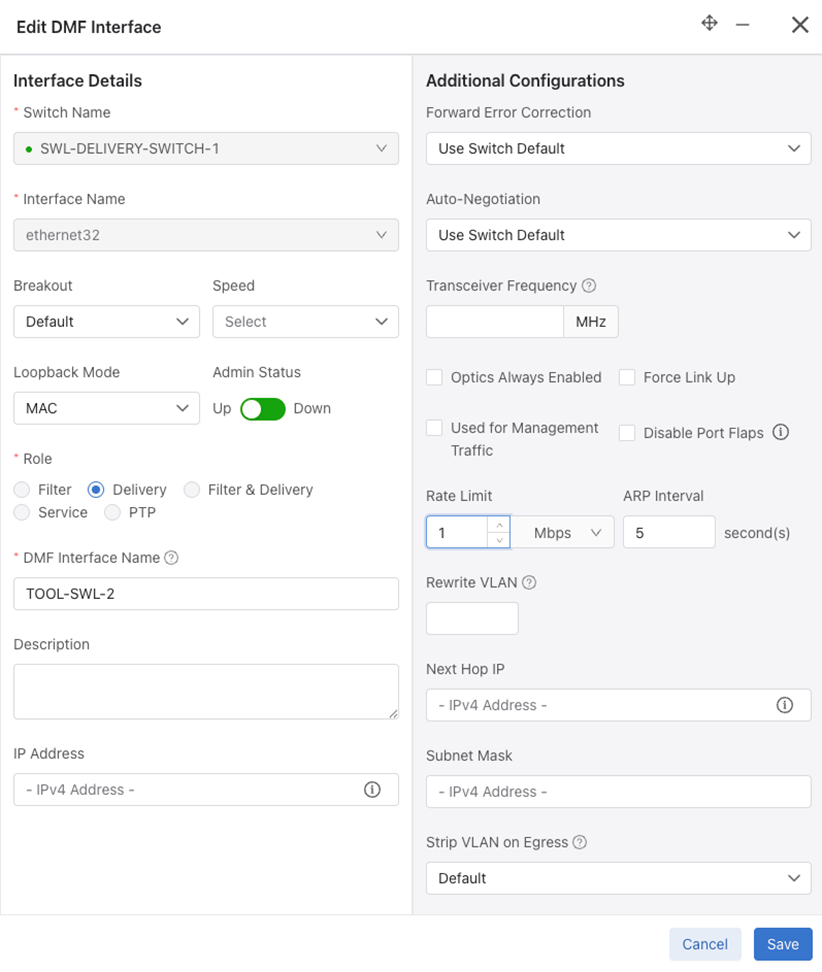Enable Optics Always Enabled checkbox

pyautogui.click(x=435, y=378)
